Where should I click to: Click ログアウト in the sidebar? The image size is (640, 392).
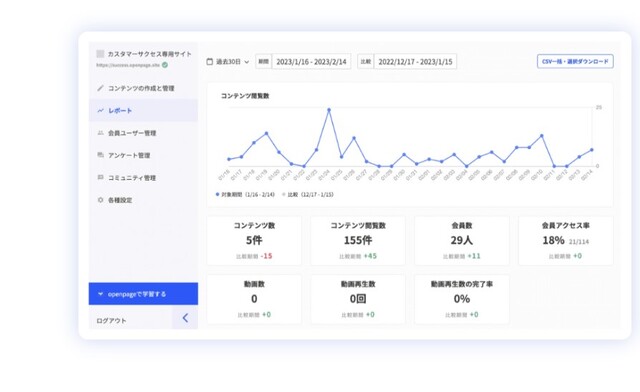pos(111,321)
